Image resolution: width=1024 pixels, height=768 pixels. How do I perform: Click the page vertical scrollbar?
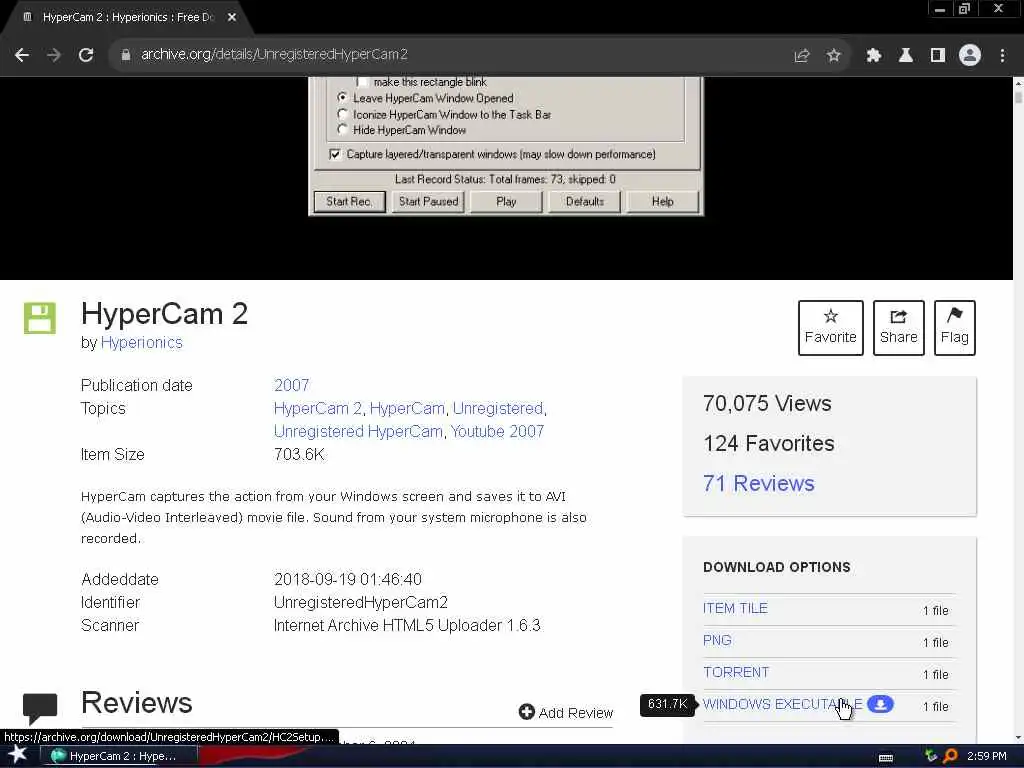[1018, 410]
